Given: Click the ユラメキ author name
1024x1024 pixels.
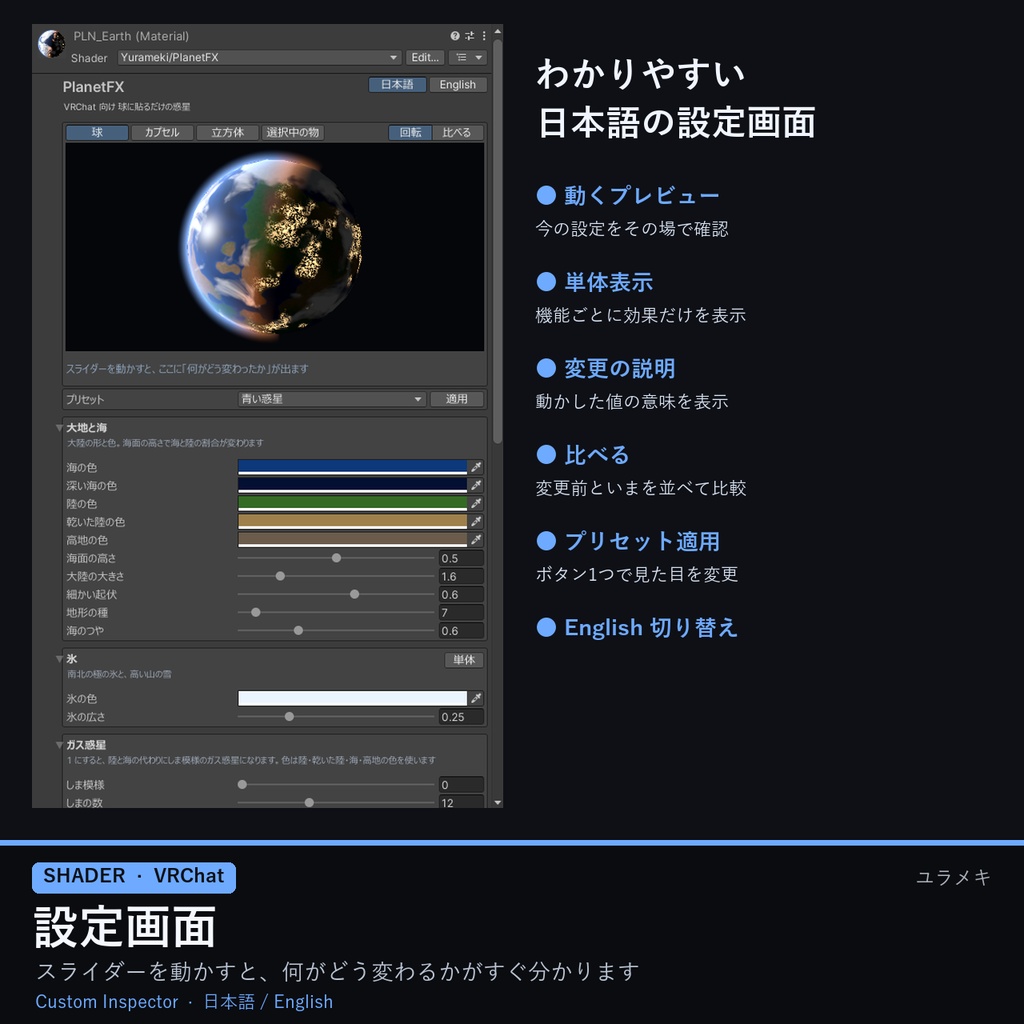Looking at the screenshot, I should pos(953,877).
